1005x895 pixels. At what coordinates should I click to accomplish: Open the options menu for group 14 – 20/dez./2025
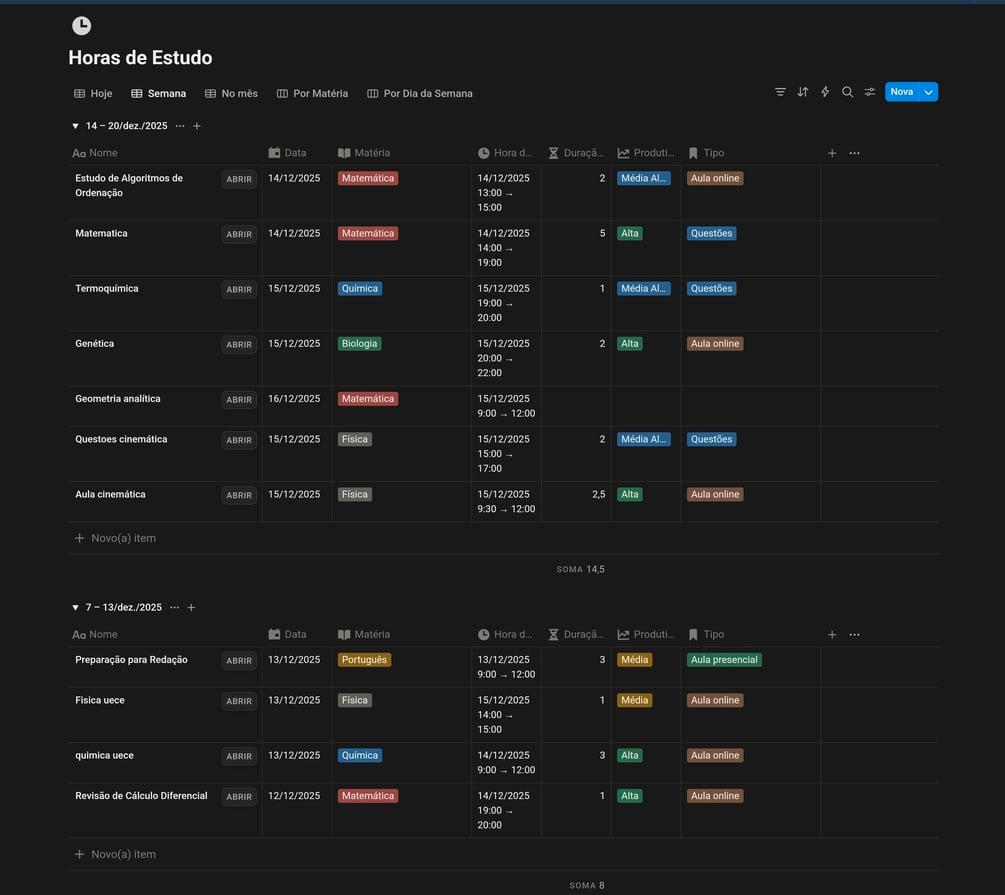pyautogui.click(x=180, y=126)
